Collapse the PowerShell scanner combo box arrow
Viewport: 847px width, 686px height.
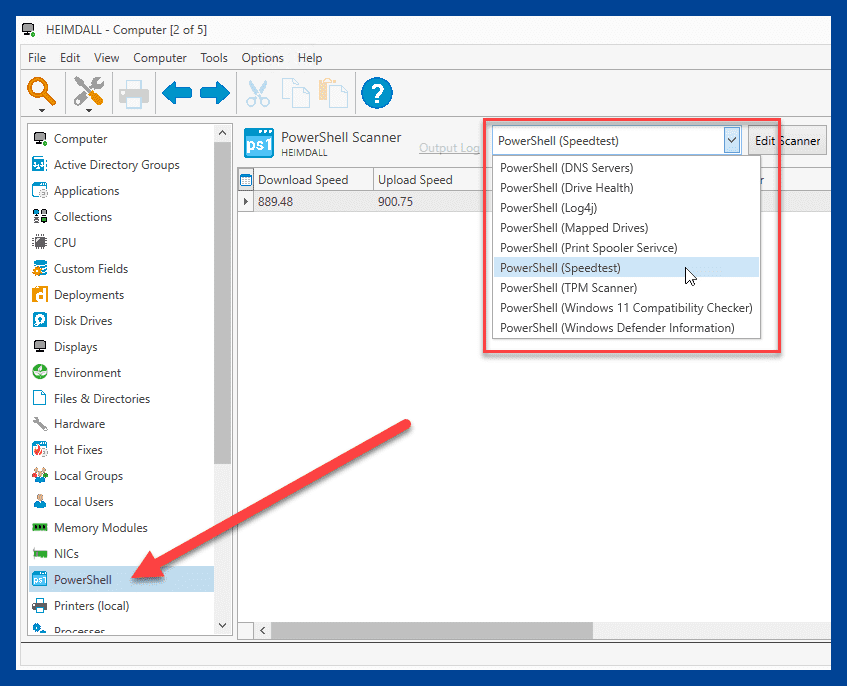tap(731, 140)
